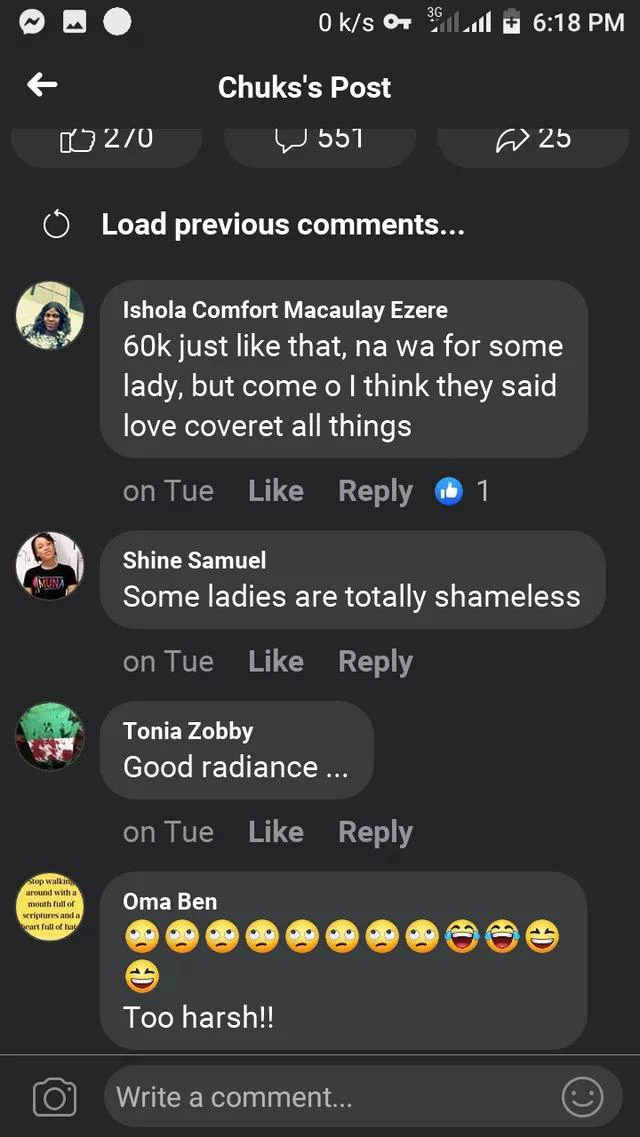
Task: Open Oma Ben's profile name link
Action: (169, 901)
